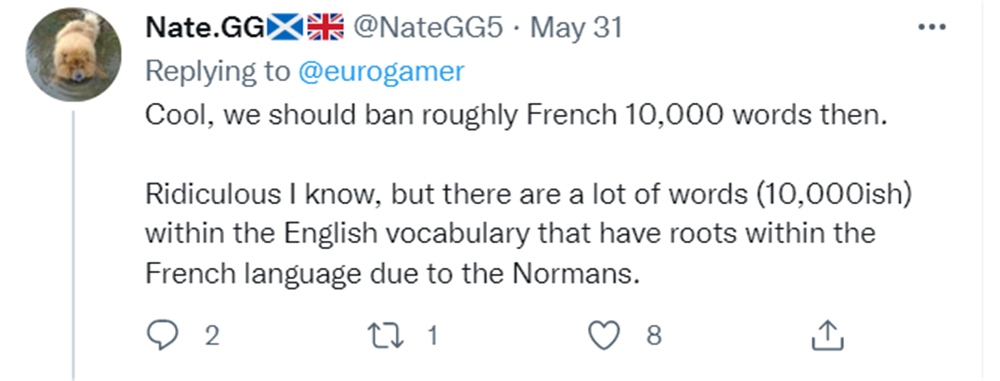Open the share tweet upload icon
Viewport: 1000px width, 381px height.
pyautogui.click(x=827, y=336)
